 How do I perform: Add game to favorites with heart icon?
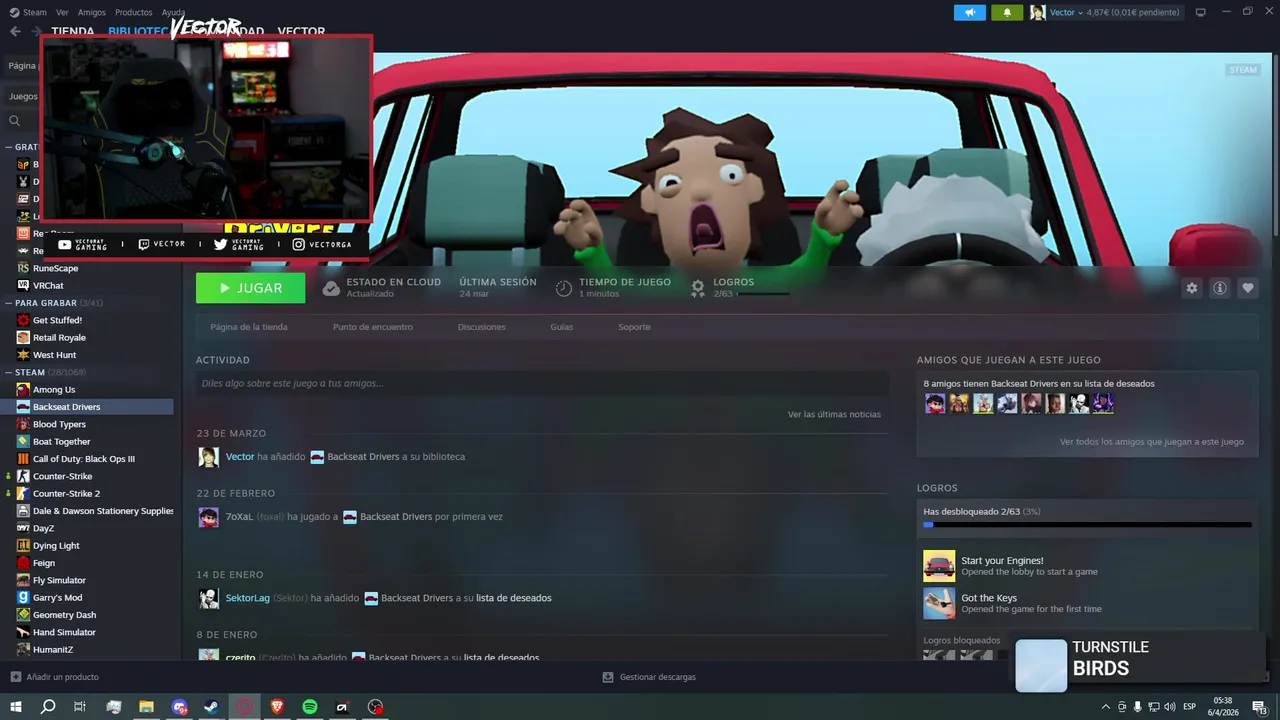(x=1247, y=288)
